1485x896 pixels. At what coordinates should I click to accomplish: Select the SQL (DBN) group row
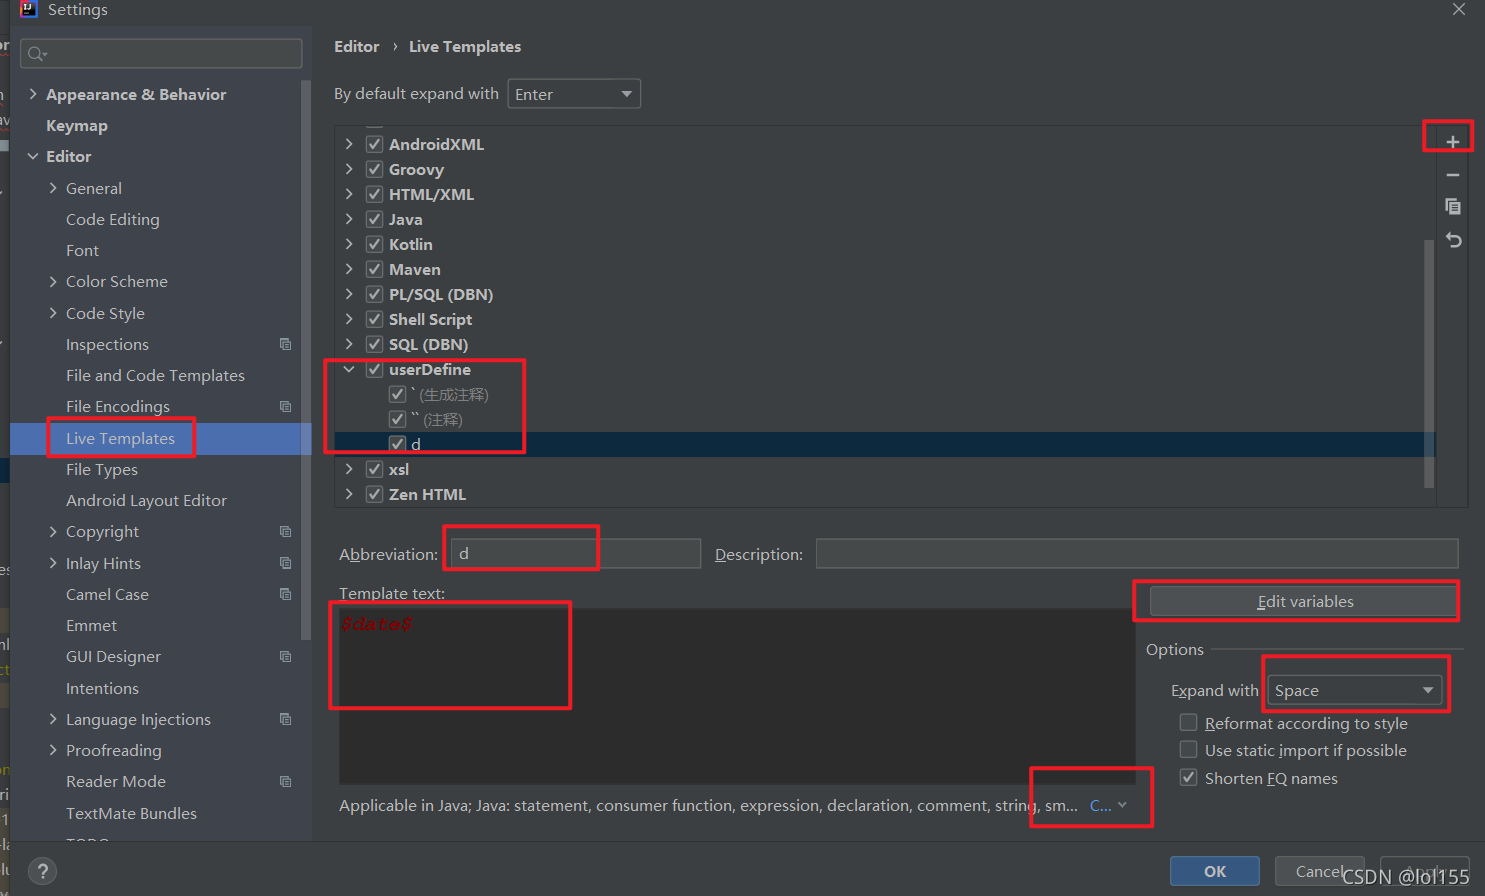click(x=884, y=344)
